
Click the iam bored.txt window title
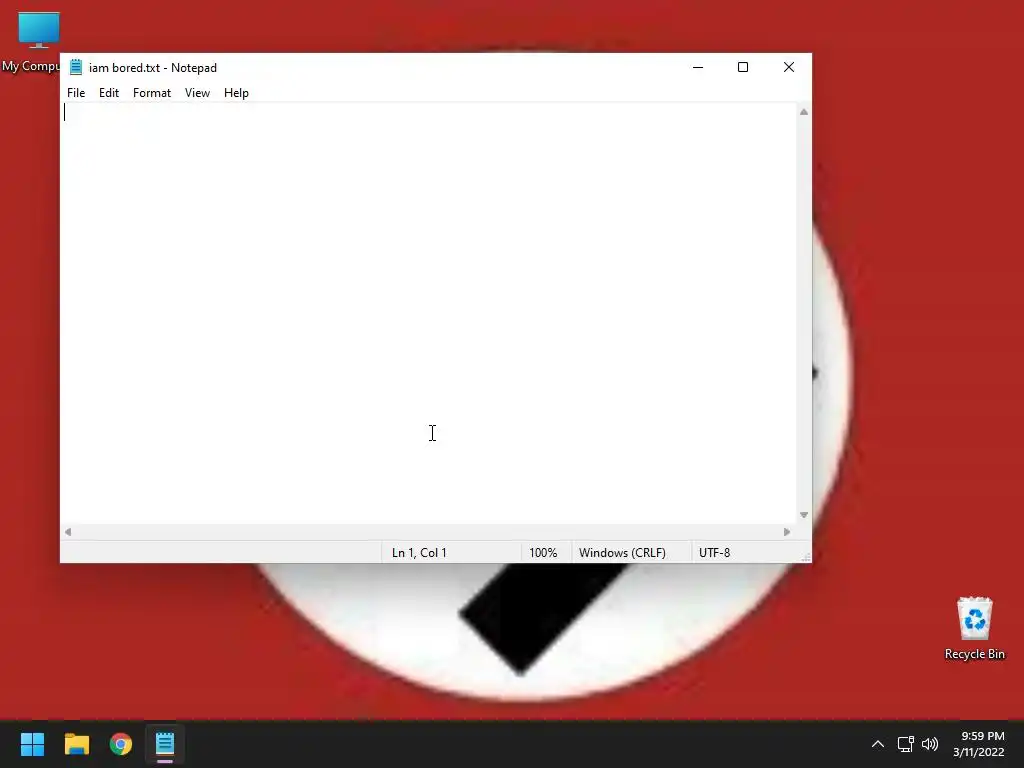click(153, 68)
